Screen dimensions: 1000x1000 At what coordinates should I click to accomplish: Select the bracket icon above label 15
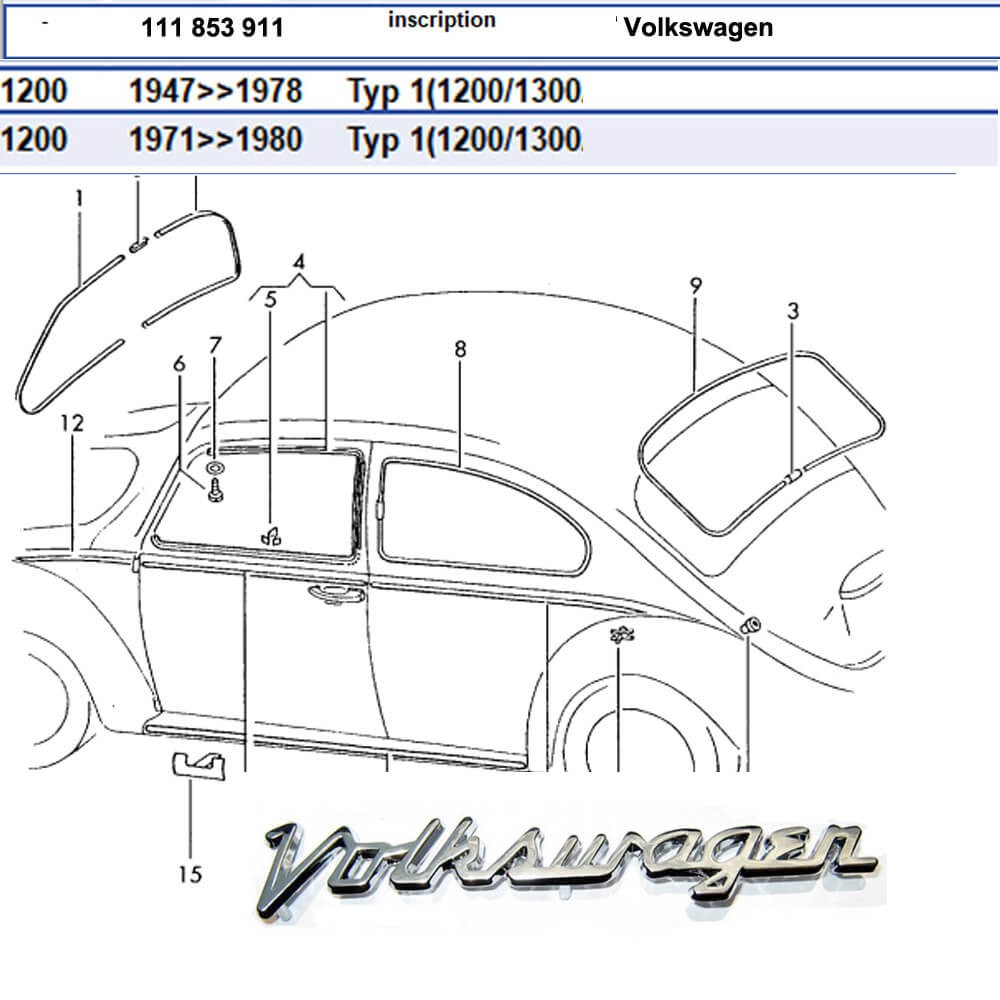click(x=198, y=765)
